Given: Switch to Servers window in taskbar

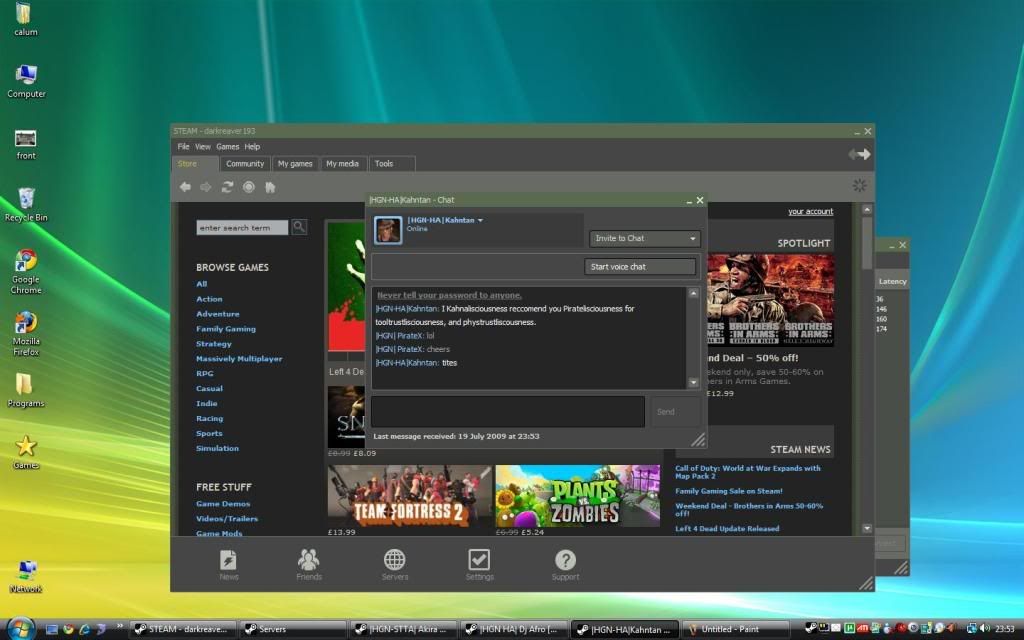Looking at the screenshot, I should (292, 629).
